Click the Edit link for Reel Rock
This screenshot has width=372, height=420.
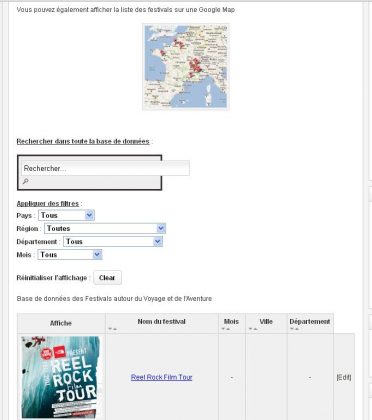point(344,377)
